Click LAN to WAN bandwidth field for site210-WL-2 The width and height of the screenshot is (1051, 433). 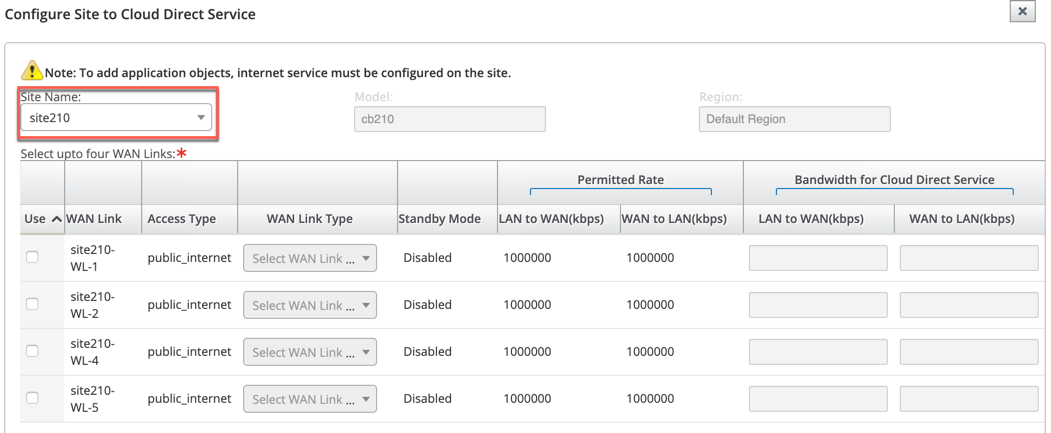coord(818,305)
